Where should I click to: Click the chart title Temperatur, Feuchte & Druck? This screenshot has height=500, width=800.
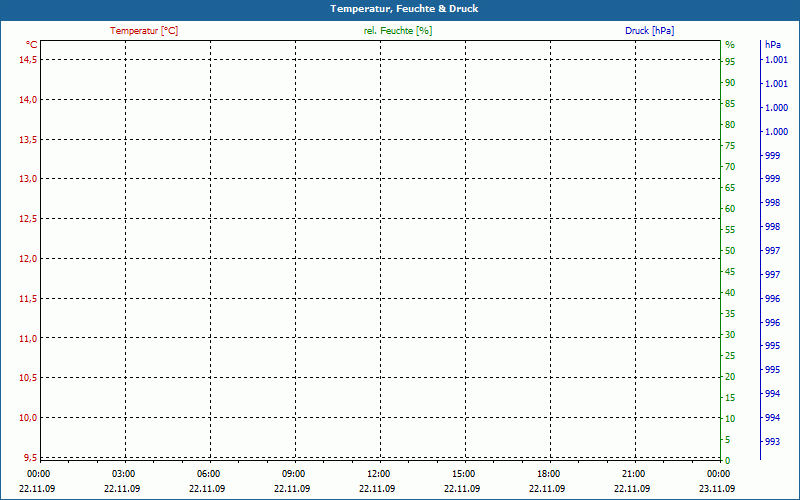point(400,9)
